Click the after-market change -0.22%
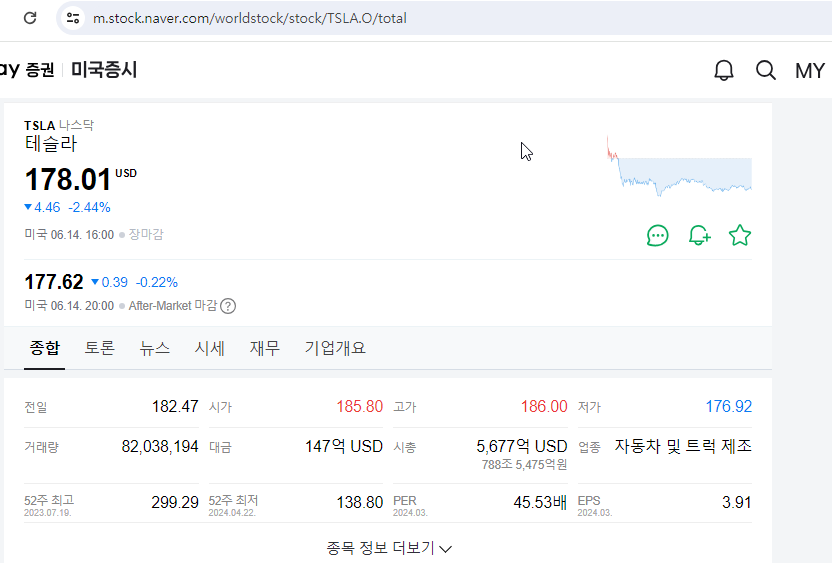 157,282
